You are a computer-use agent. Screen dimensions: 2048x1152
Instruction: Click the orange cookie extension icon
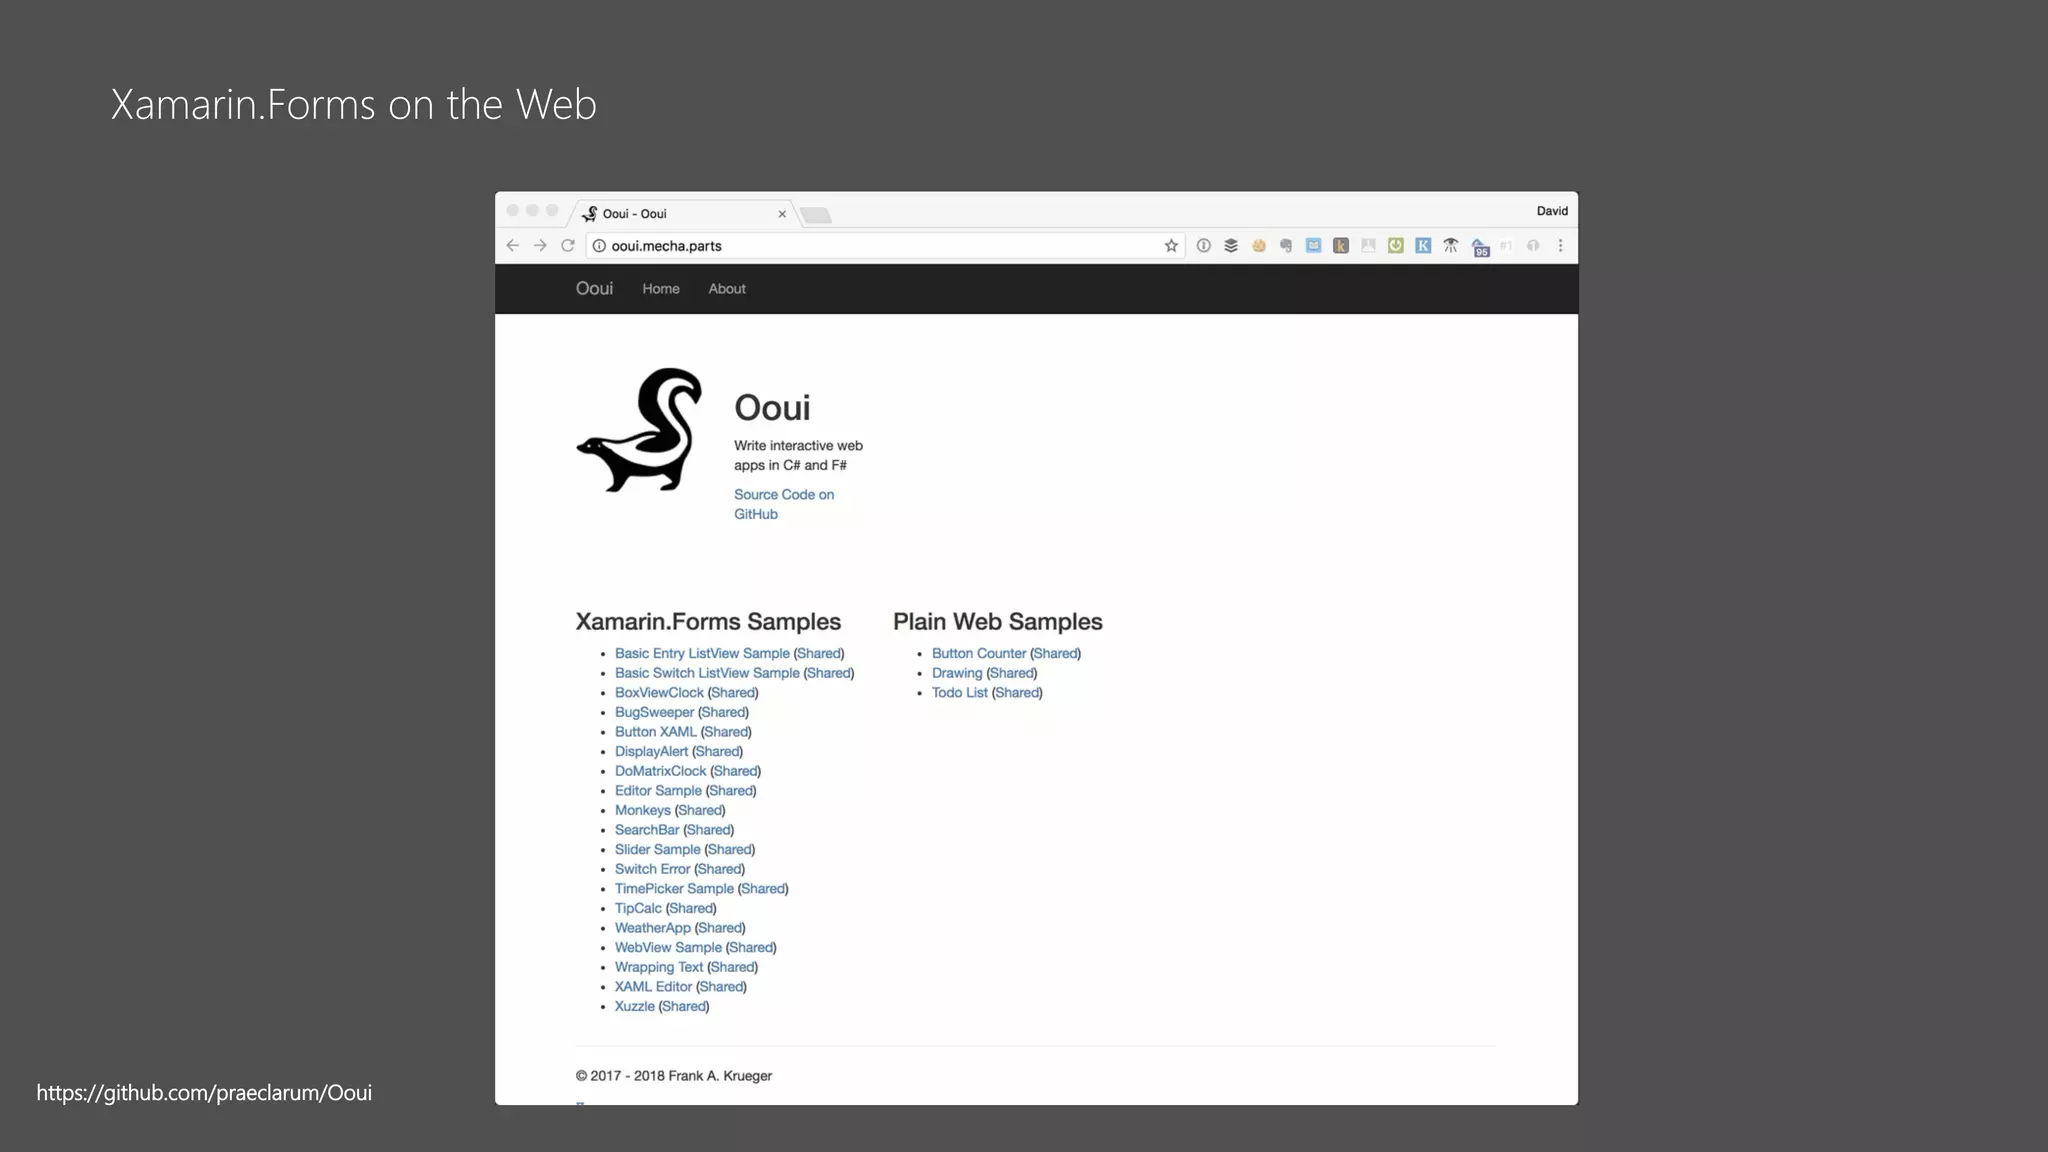click(1259, 246)
